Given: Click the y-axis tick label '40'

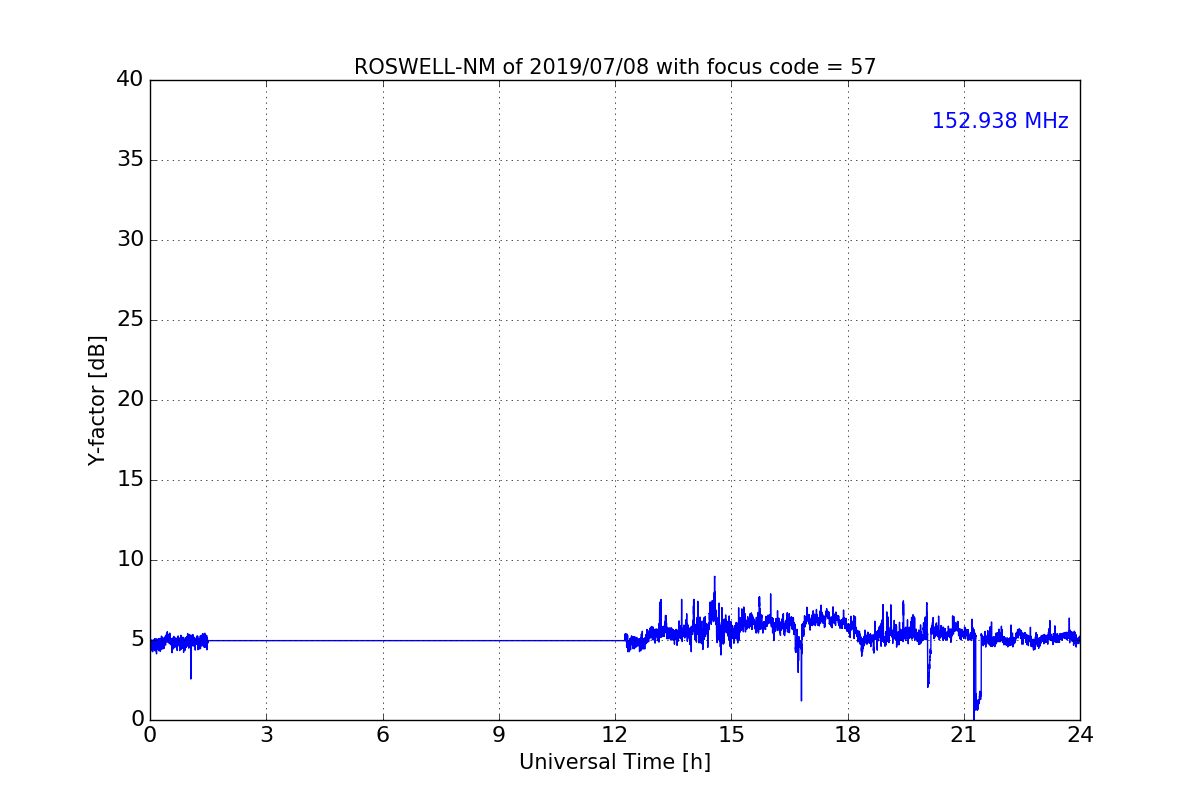Looking at the screenshot, I should tap(130, 80).
